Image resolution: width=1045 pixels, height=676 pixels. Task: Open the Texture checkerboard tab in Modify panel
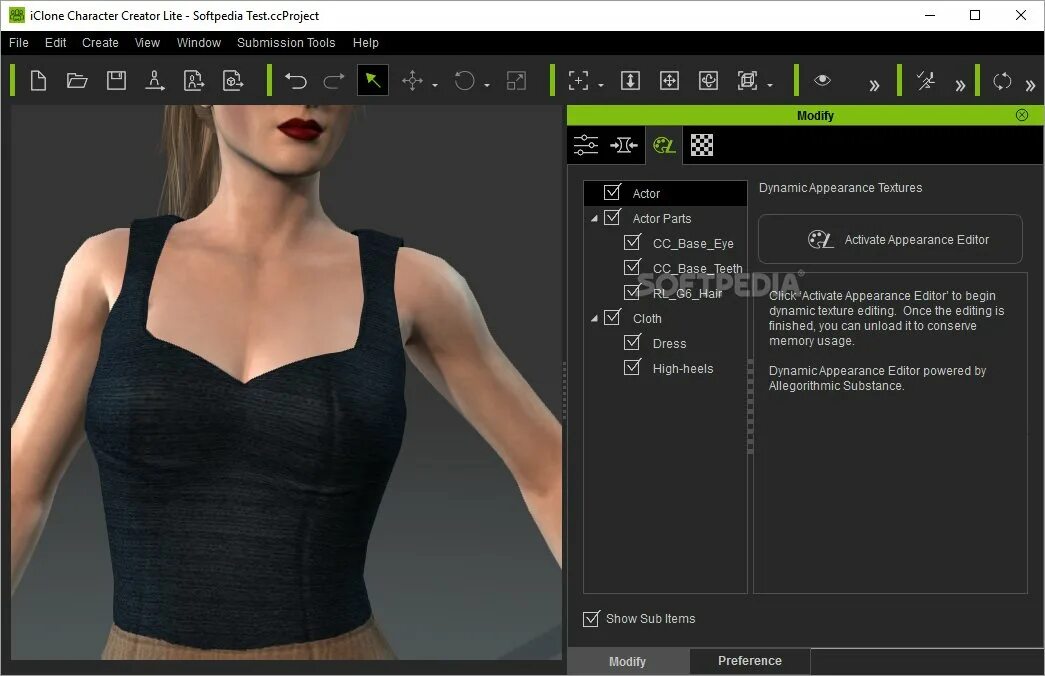coord(702,145)
